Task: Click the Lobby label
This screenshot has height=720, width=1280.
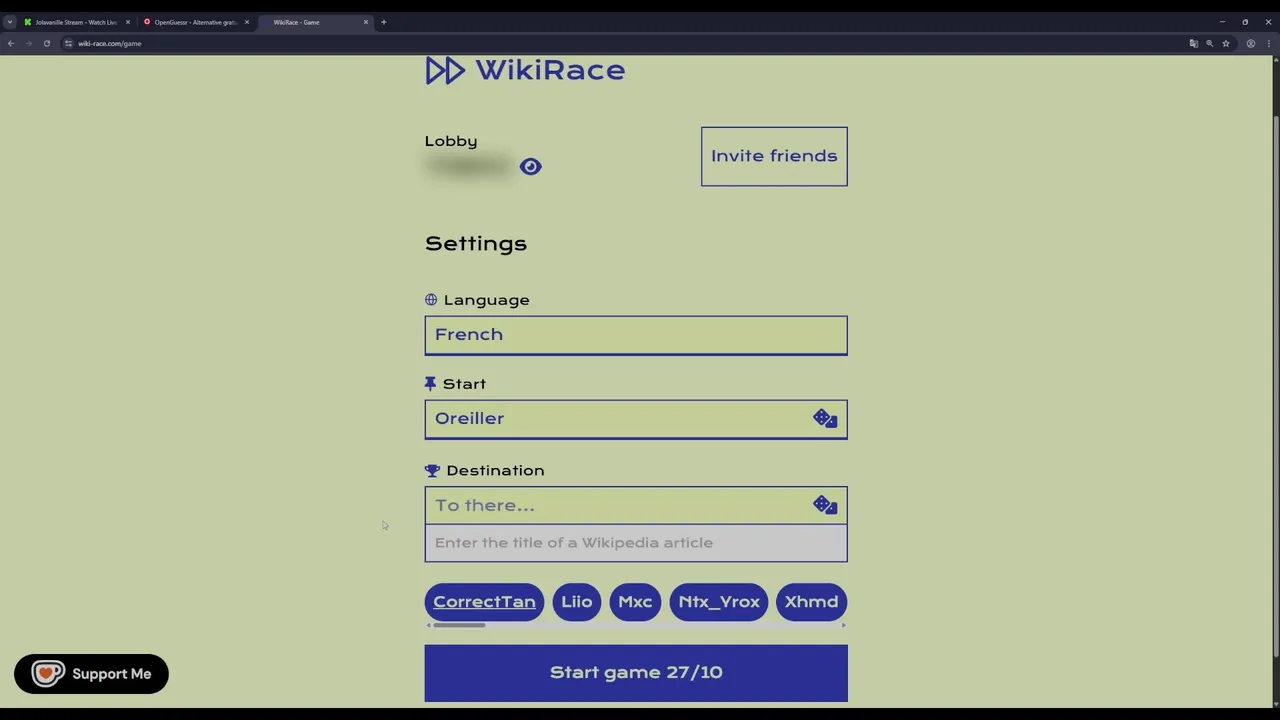Action: pyautogui.click(x=451, y=141)
